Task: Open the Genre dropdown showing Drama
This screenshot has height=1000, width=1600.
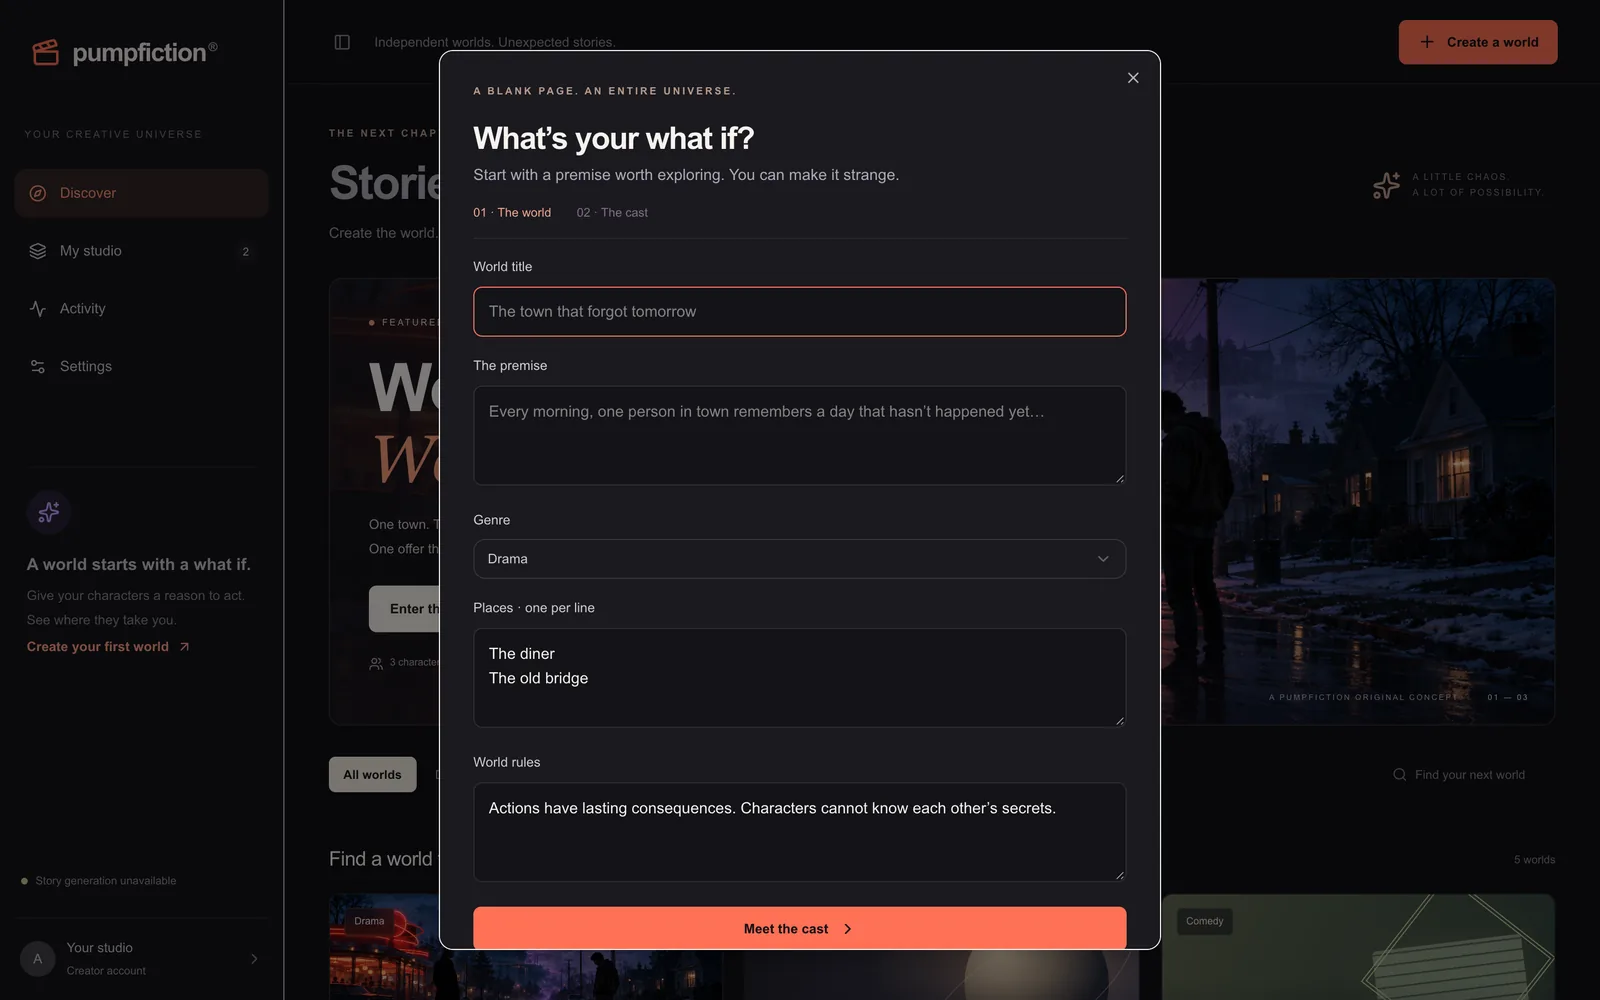Action: [800, 559]
